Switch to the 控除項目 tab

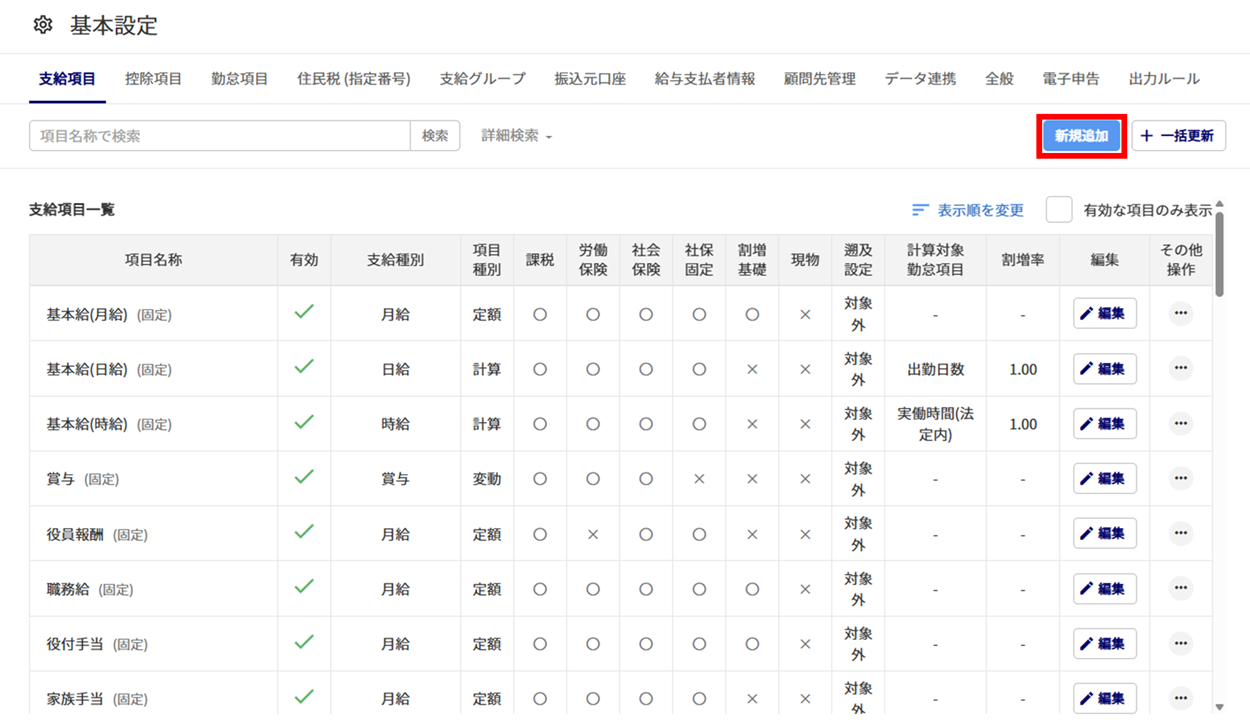153,79
